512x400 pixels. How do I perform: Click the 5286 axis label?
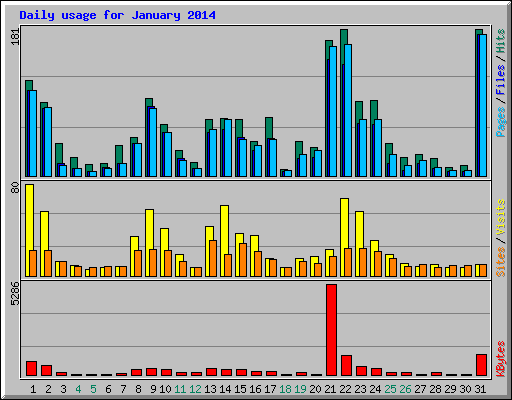15,294
